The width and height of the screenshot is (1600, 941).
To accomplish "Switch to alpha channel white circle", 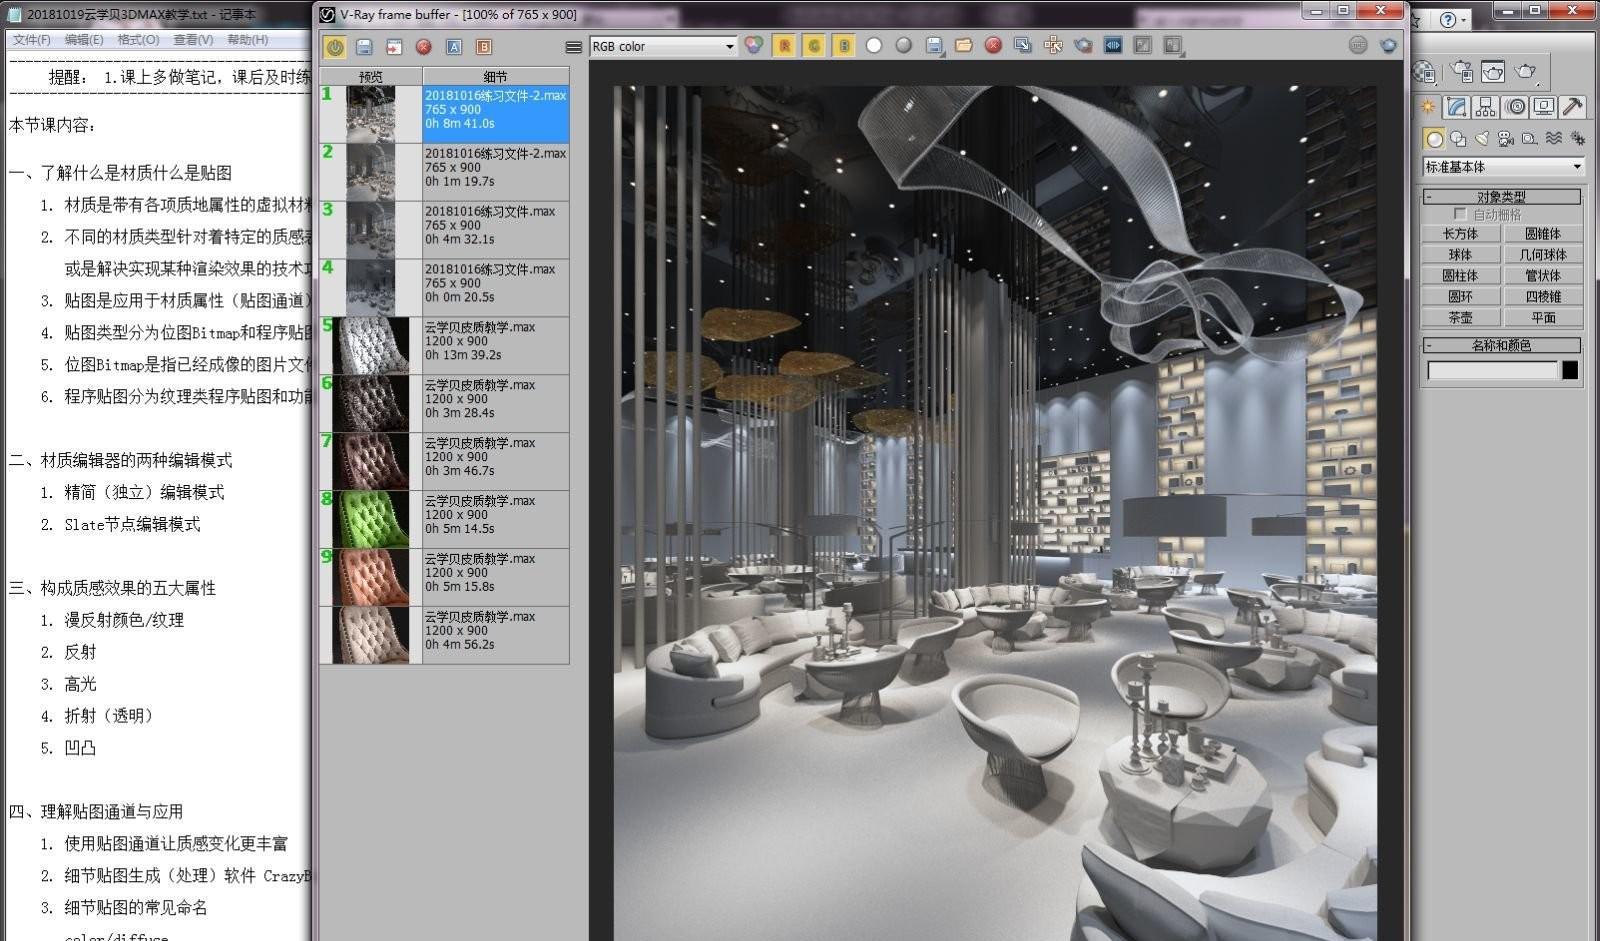I will click(874, 45).
